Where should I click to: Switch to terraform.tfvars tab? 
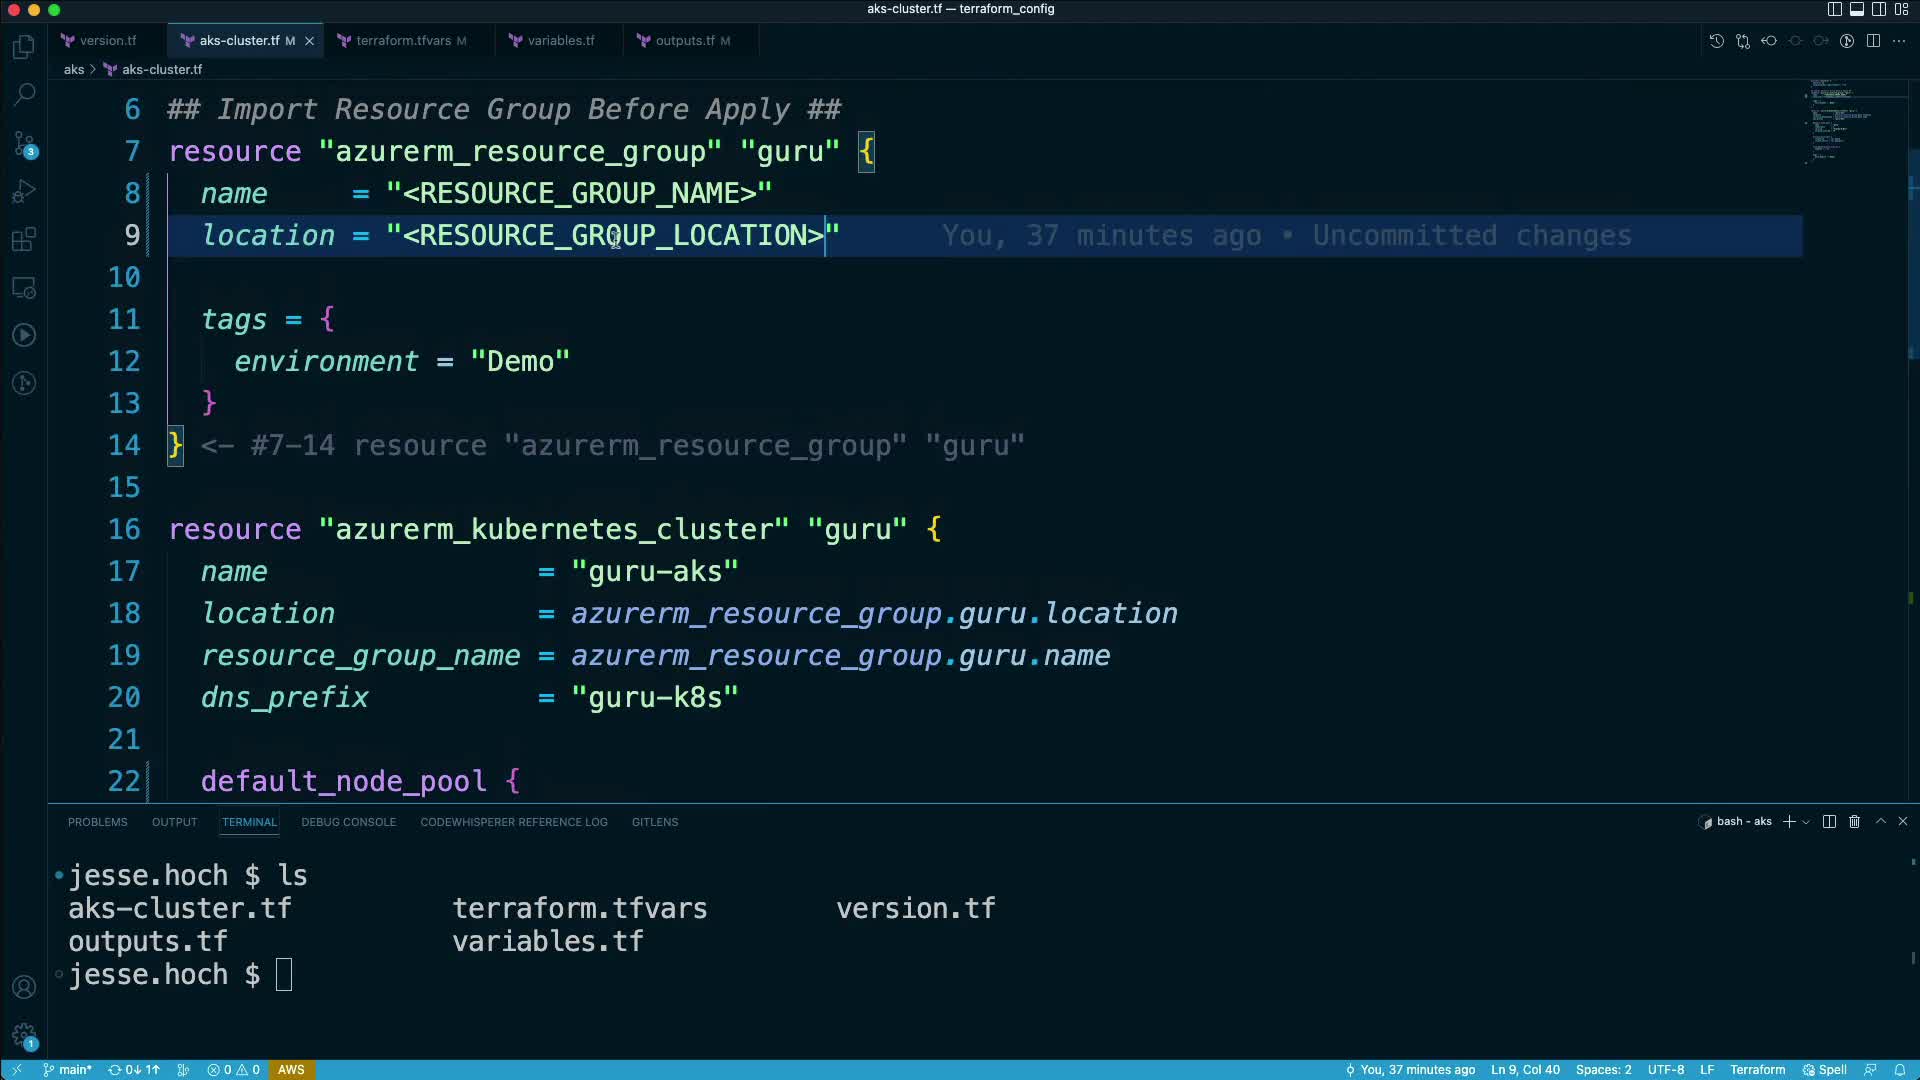pos(403,41)
